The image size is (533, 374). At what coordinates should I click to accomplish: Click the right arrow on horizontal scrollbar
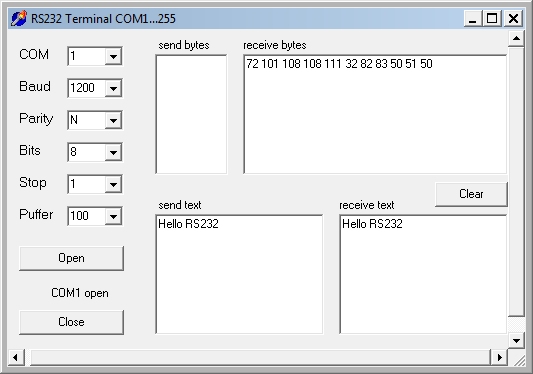[499, 357]
